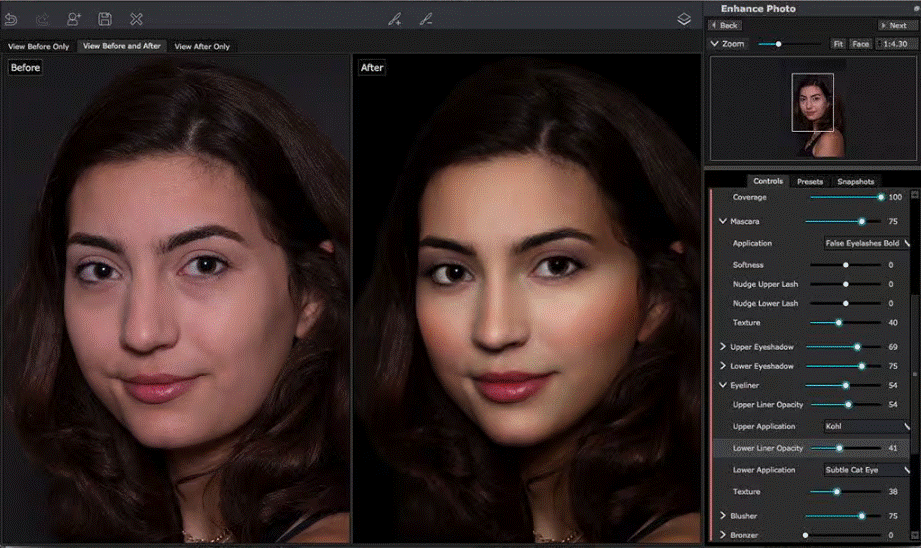This screenshot has width=921, height=548.
Task: Select the brush minus (cut back) tool
Action: pyautogui.click(x=426, y=19)
